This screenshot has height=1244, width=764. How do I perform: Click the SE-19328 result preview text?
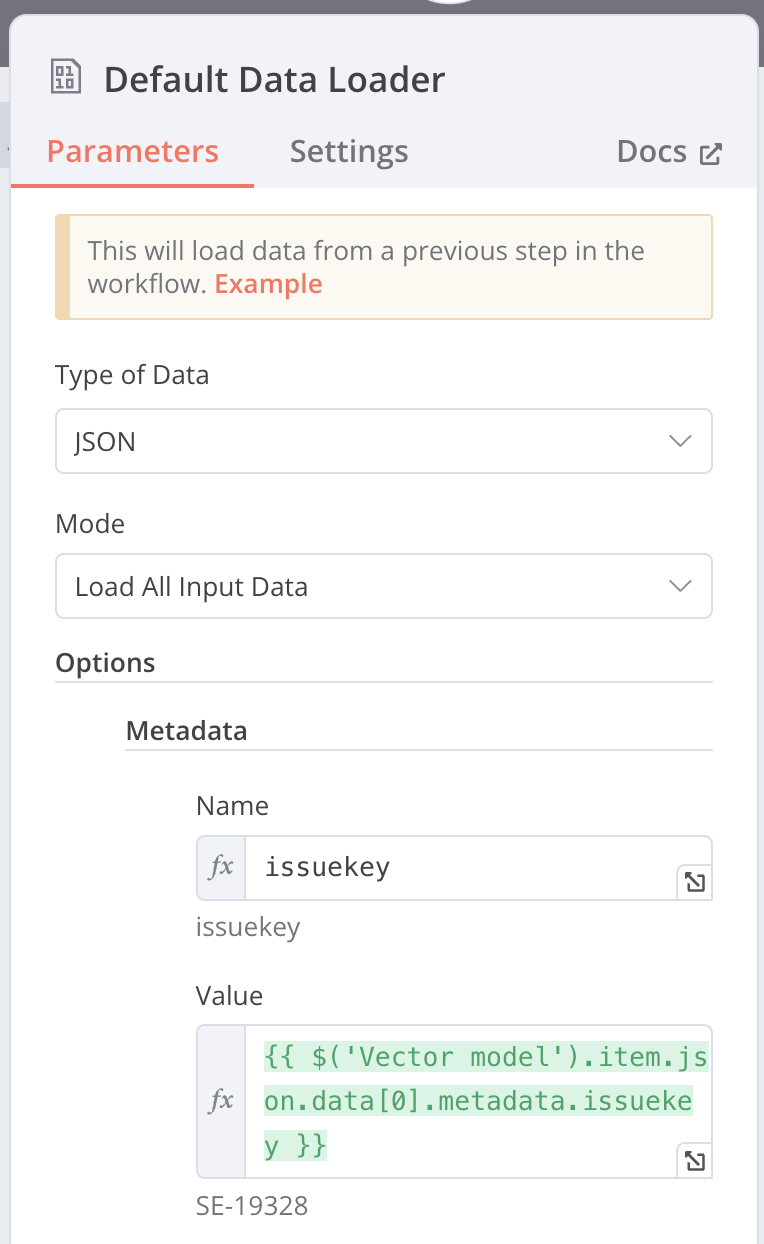tap(252, 1206)
